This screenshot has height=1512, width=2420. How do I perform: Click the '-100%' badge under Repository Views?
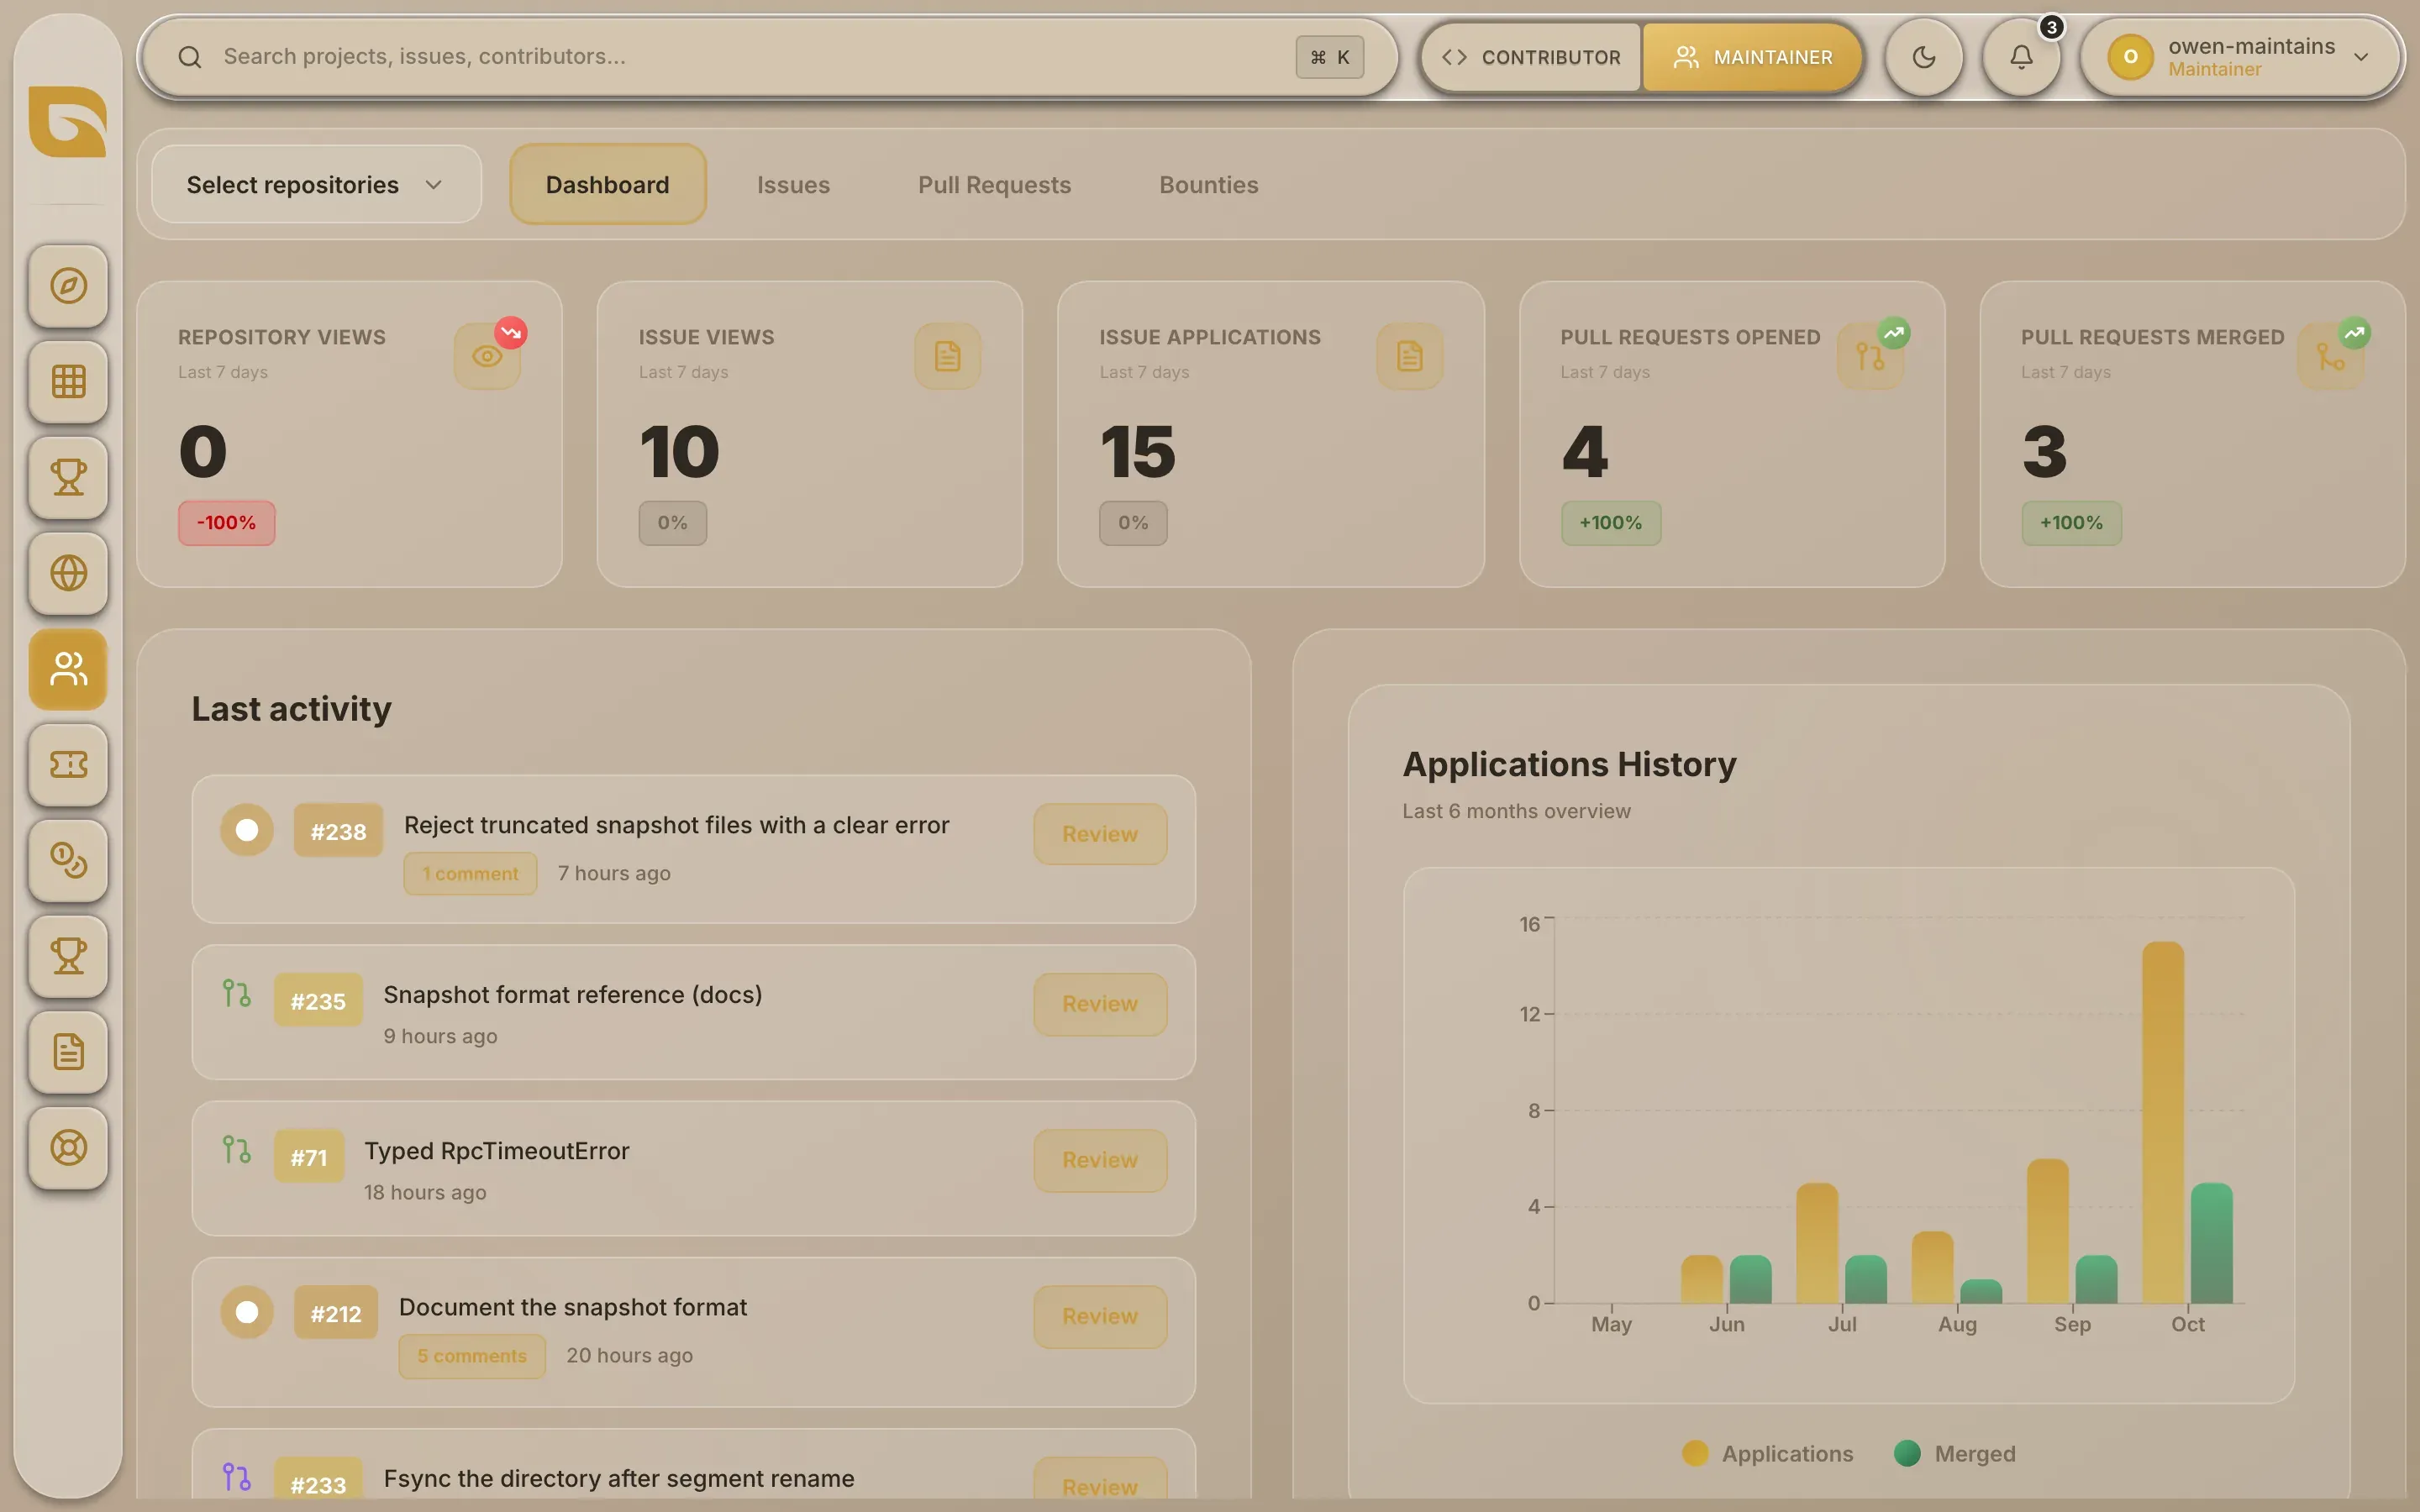coord(226,523)
